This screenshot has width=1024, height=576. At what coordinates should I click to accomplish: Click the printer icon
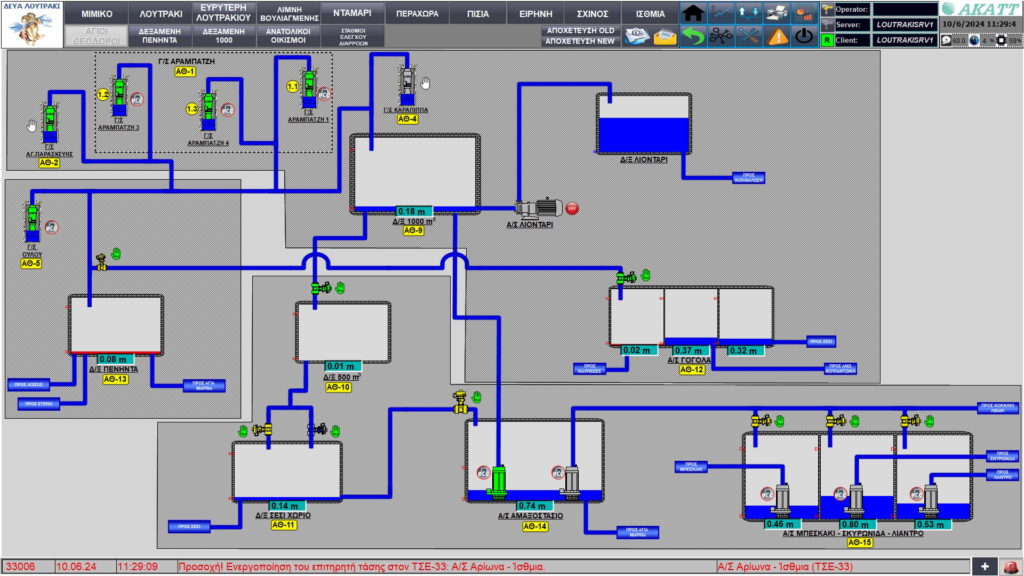click(776, 12)
